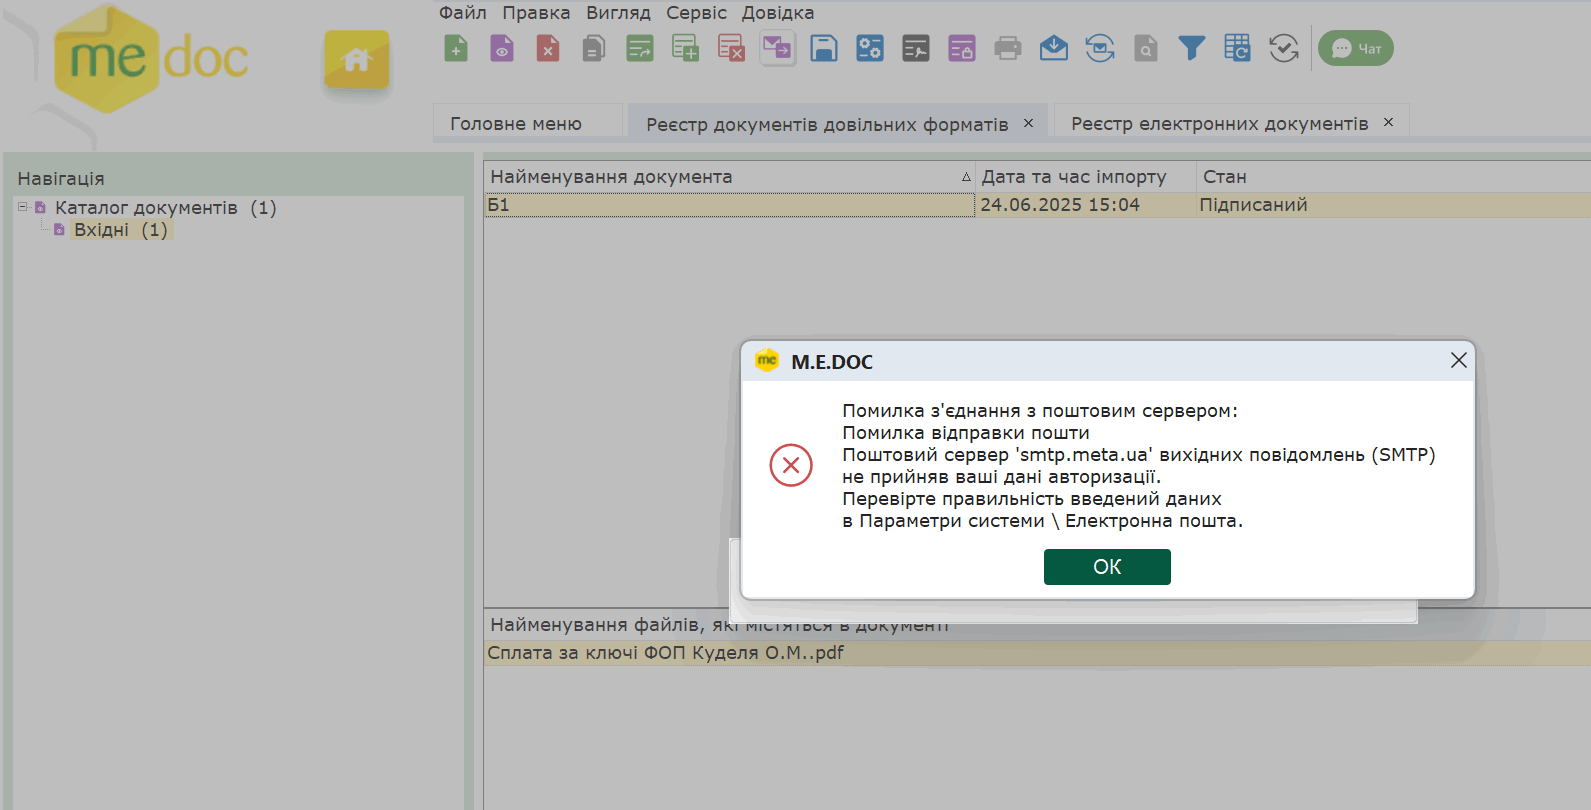The width and height of the screenshot is (1591, 810).
Task: Click the purple lock document icon
Action: pyautogui.click(x=962, y=48)
